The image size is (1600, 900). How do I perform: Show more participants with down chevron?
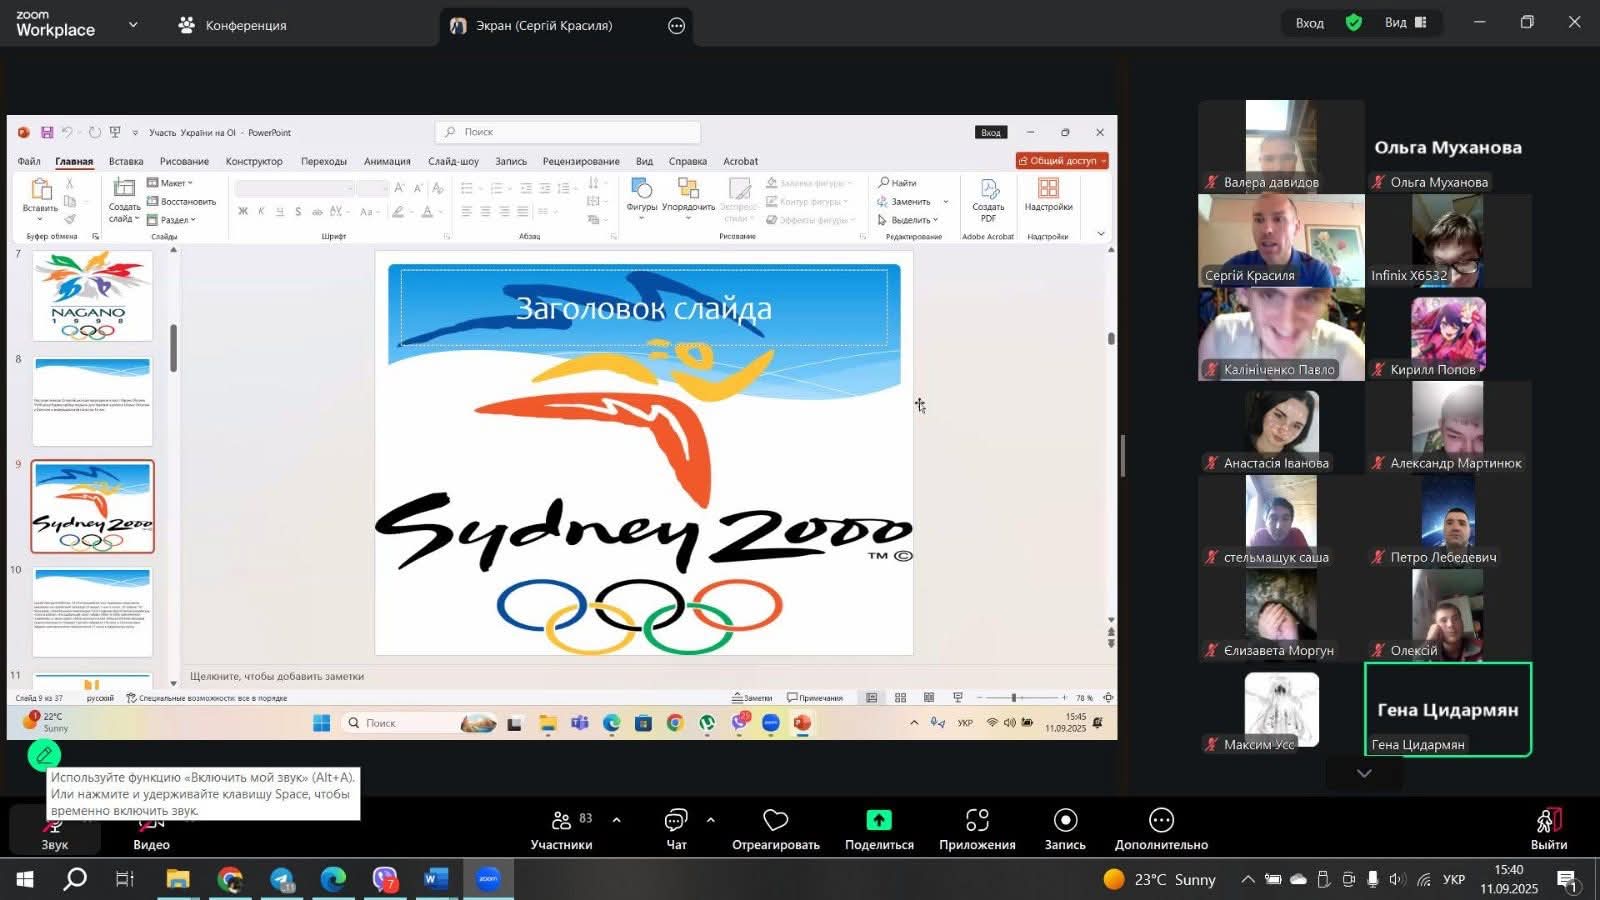pyautogui.click(x=1364, y=773)
